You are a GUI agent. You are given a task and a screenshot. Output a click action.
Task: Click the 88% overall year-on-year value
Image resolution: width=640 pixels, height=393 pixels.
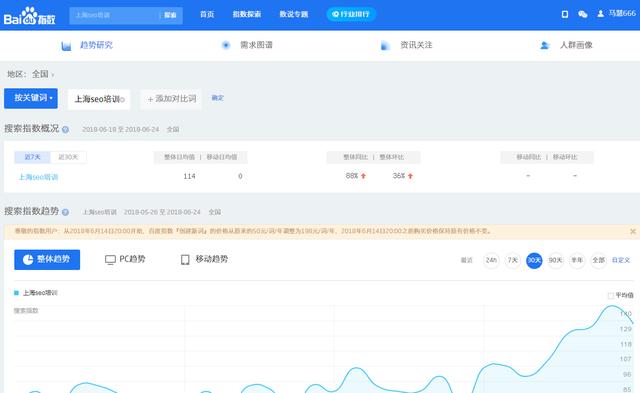[352, 175]
